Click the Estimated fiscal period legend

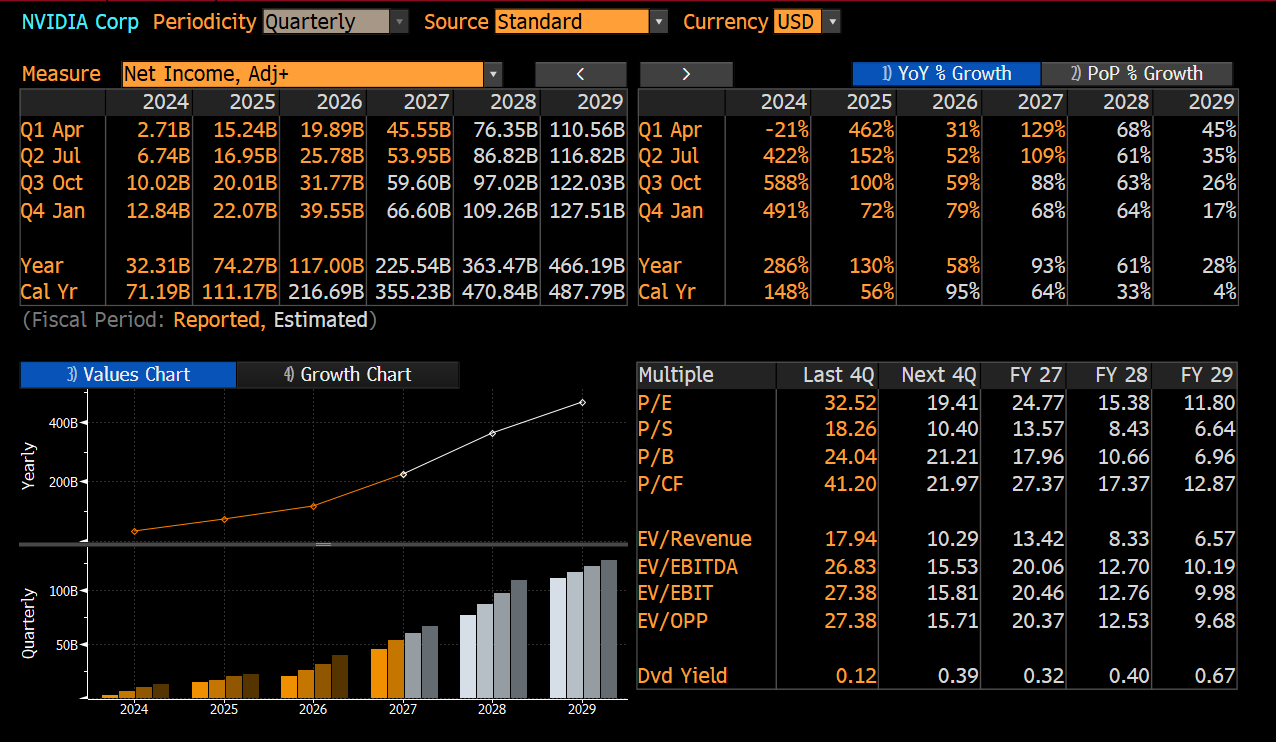tap(321, 320)
